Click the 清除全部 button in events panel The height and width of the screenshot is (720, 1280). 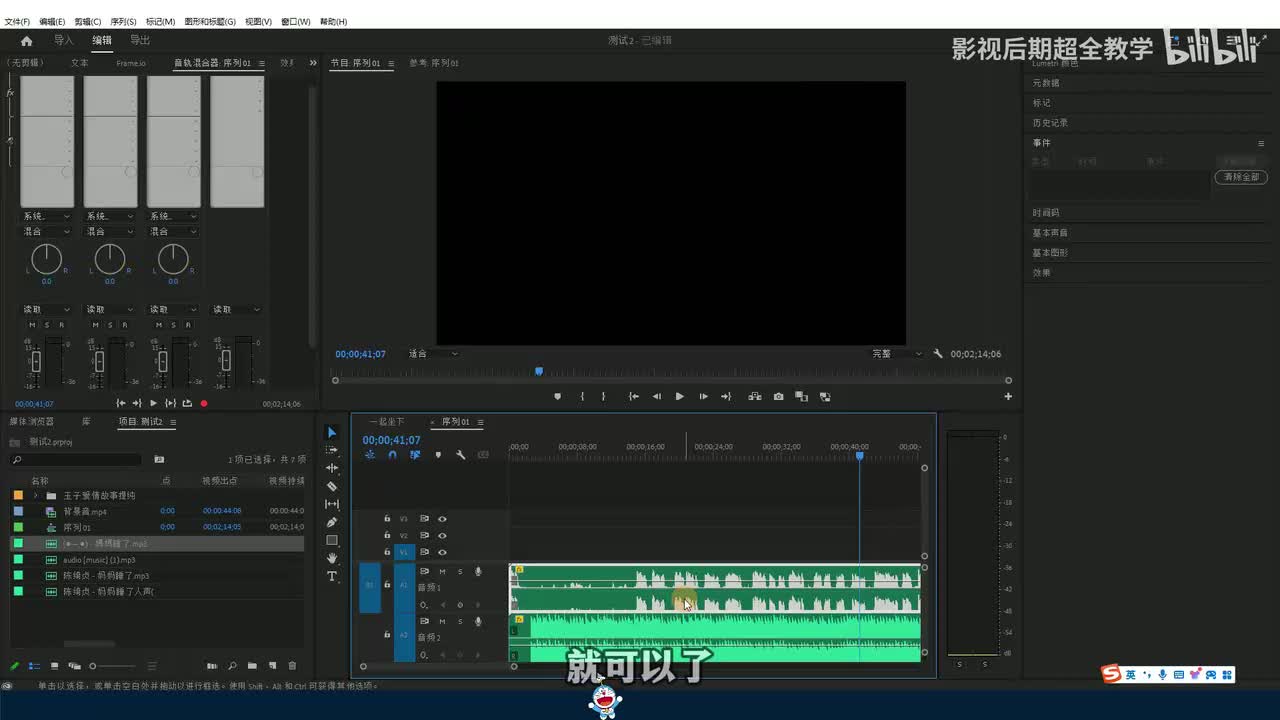[1241, 177]
